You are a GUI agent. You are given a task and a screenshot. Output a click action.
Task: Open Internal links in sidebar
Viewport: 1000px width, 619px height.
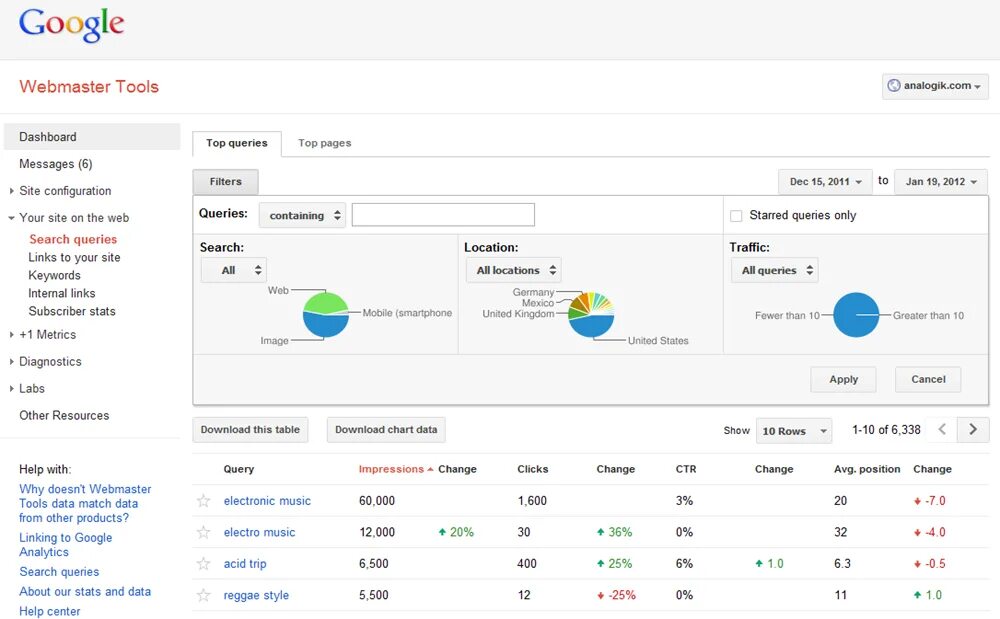pos(61,293)
